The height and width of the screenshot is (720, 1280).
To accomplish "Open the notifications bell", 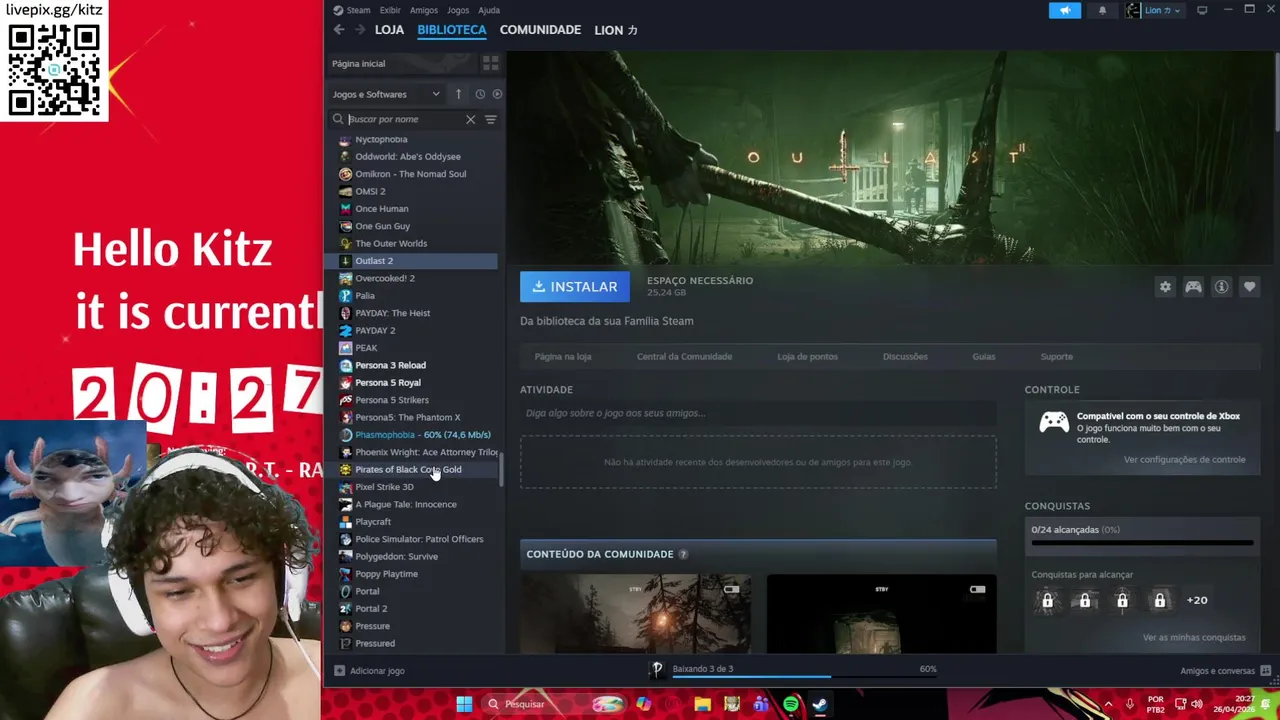I will coord(1102,10).
